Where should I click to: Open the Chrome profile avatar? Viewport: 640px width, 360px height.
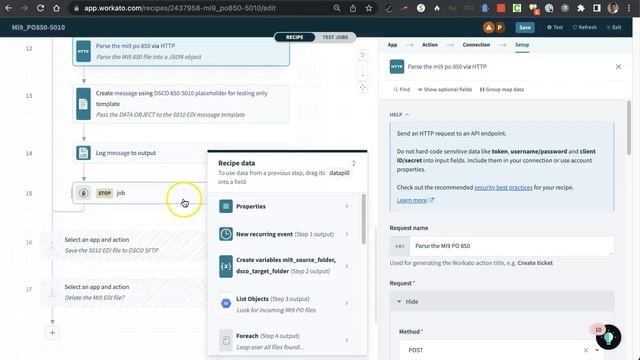[613, 8]
